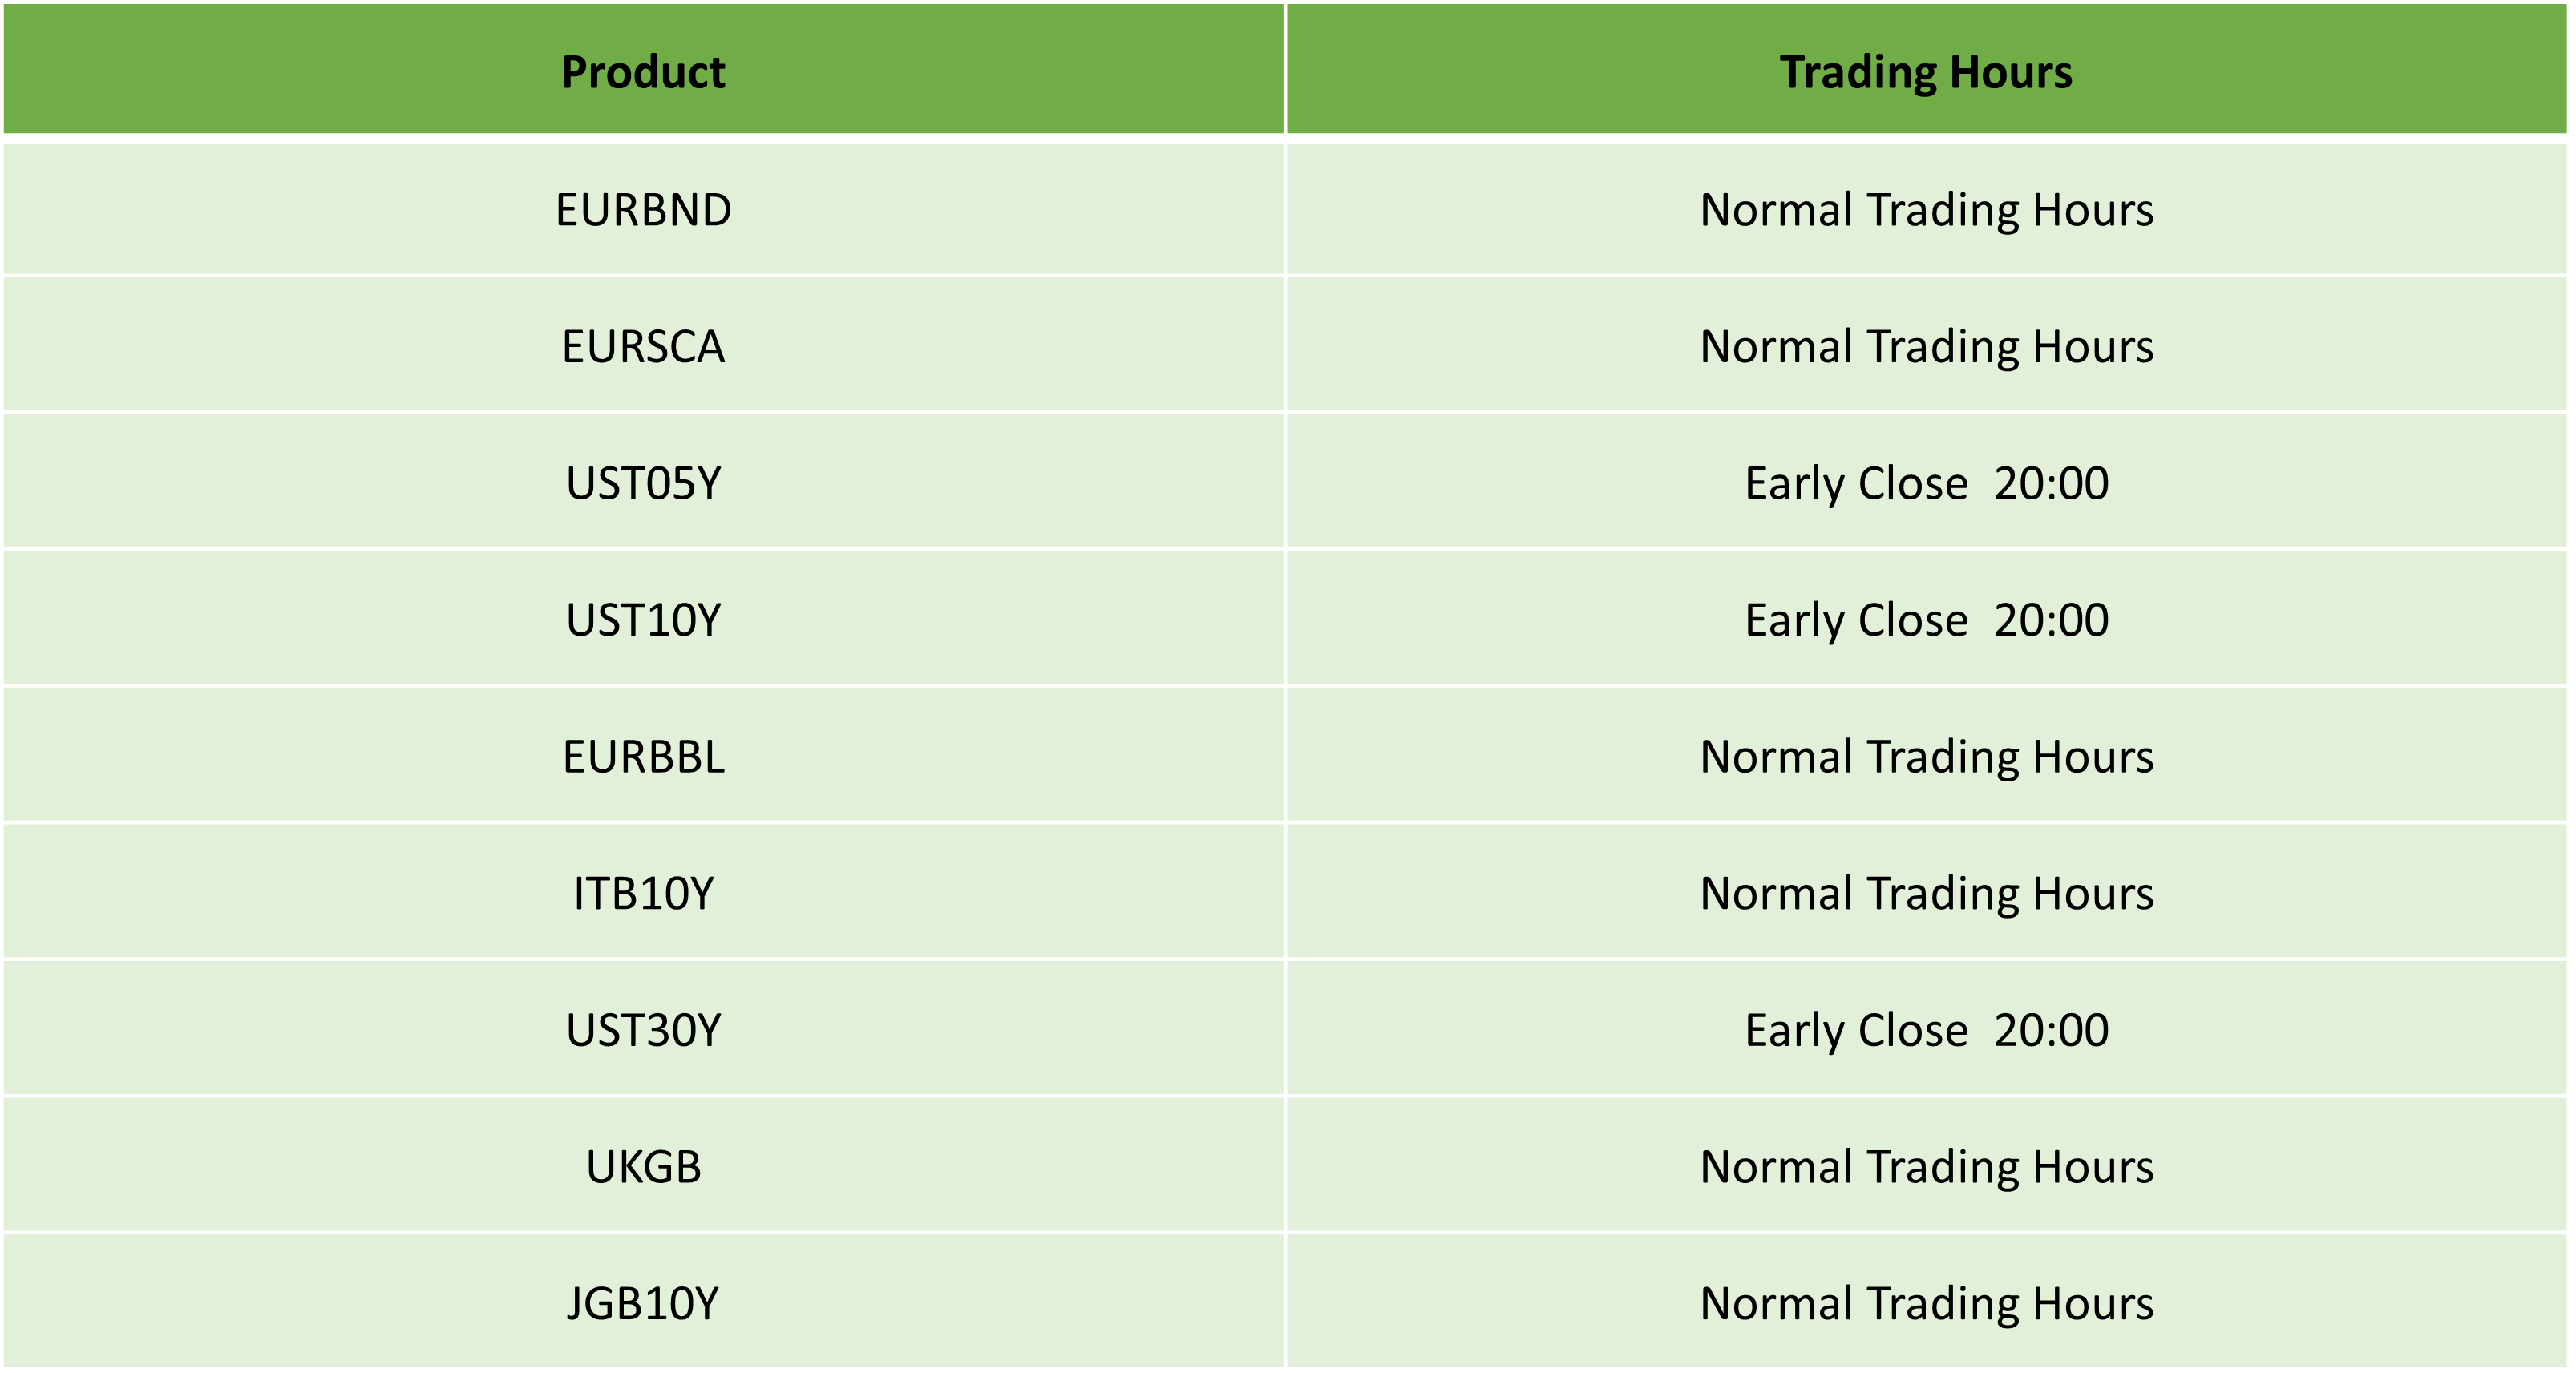2576x1373 pixels.
Task: Select the EURBND product cell
Action: pyautogui.click(x=643, y=210)
